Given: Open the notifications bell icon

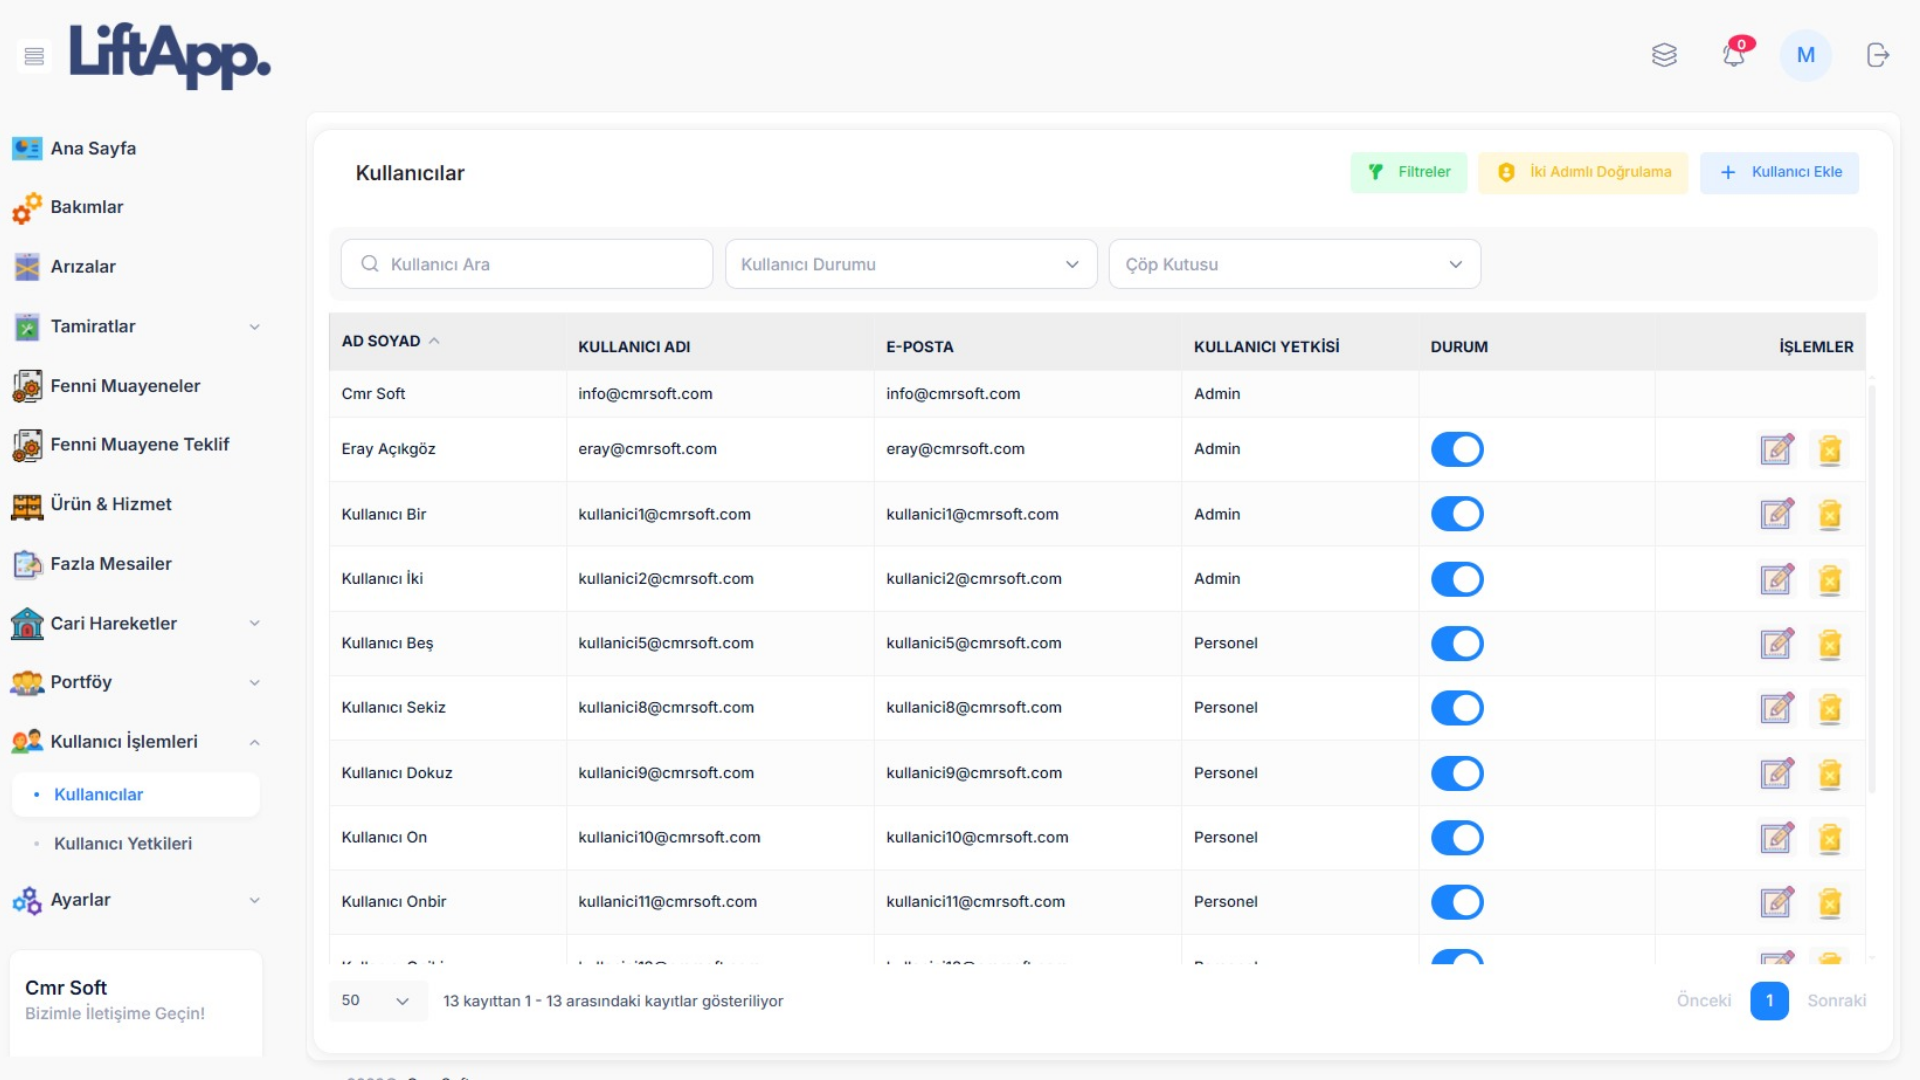Looking at the screenshot, I should point(1734,55).
